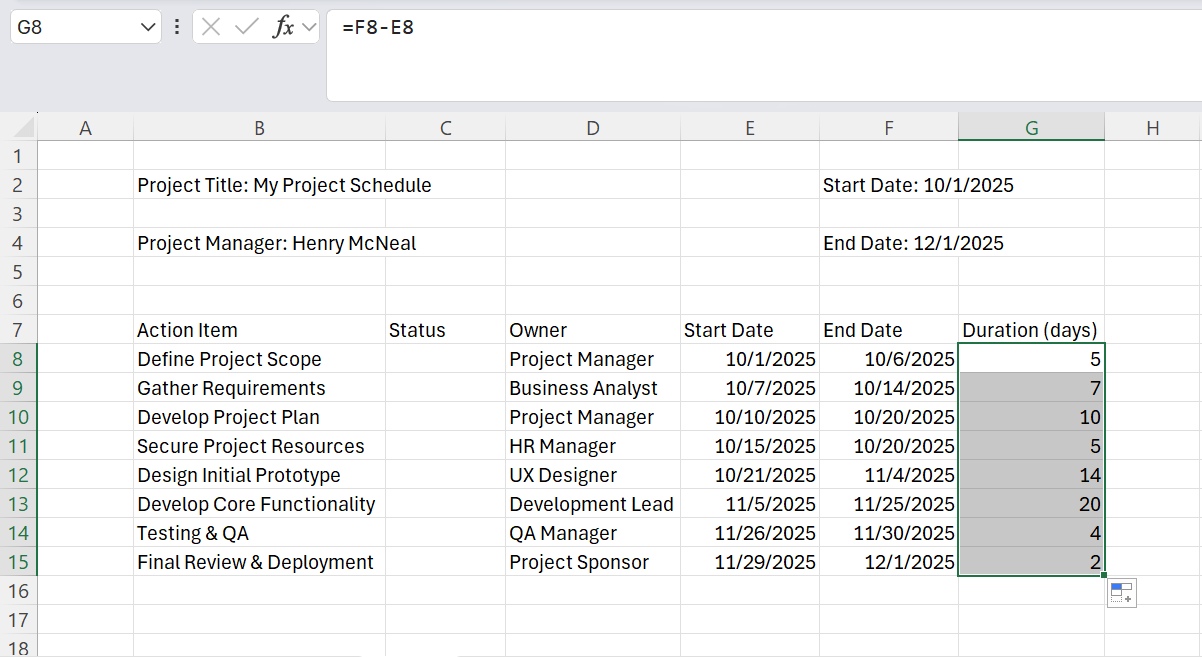Expand the small arrow next to fx
Screen dimensions: 1202x657
(x=308, y=27)
